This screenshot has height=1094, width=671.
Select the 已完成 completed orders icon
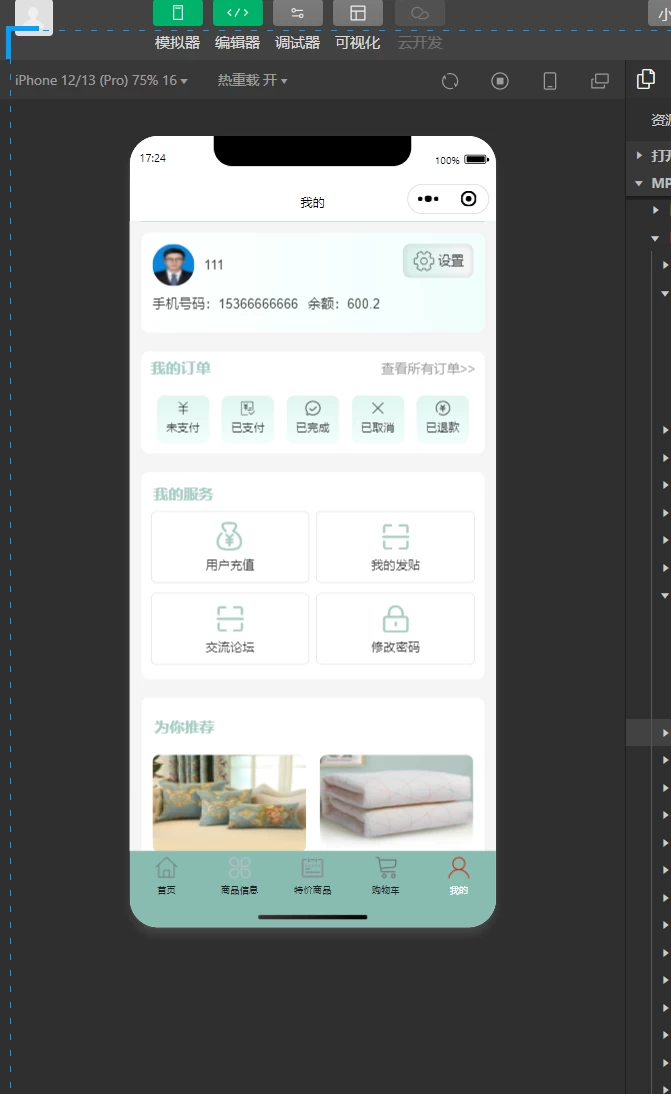point(312,419)
